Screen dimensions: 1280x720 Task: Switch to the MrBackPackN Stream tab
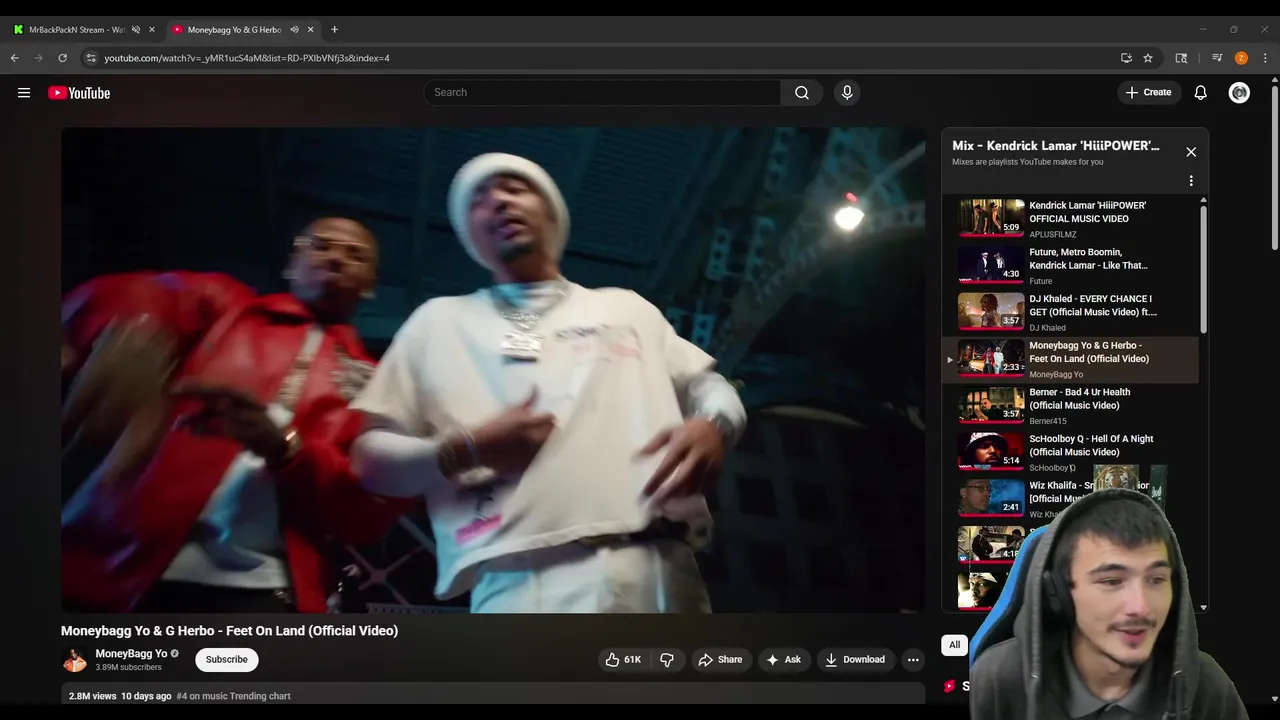click(77, 30)
